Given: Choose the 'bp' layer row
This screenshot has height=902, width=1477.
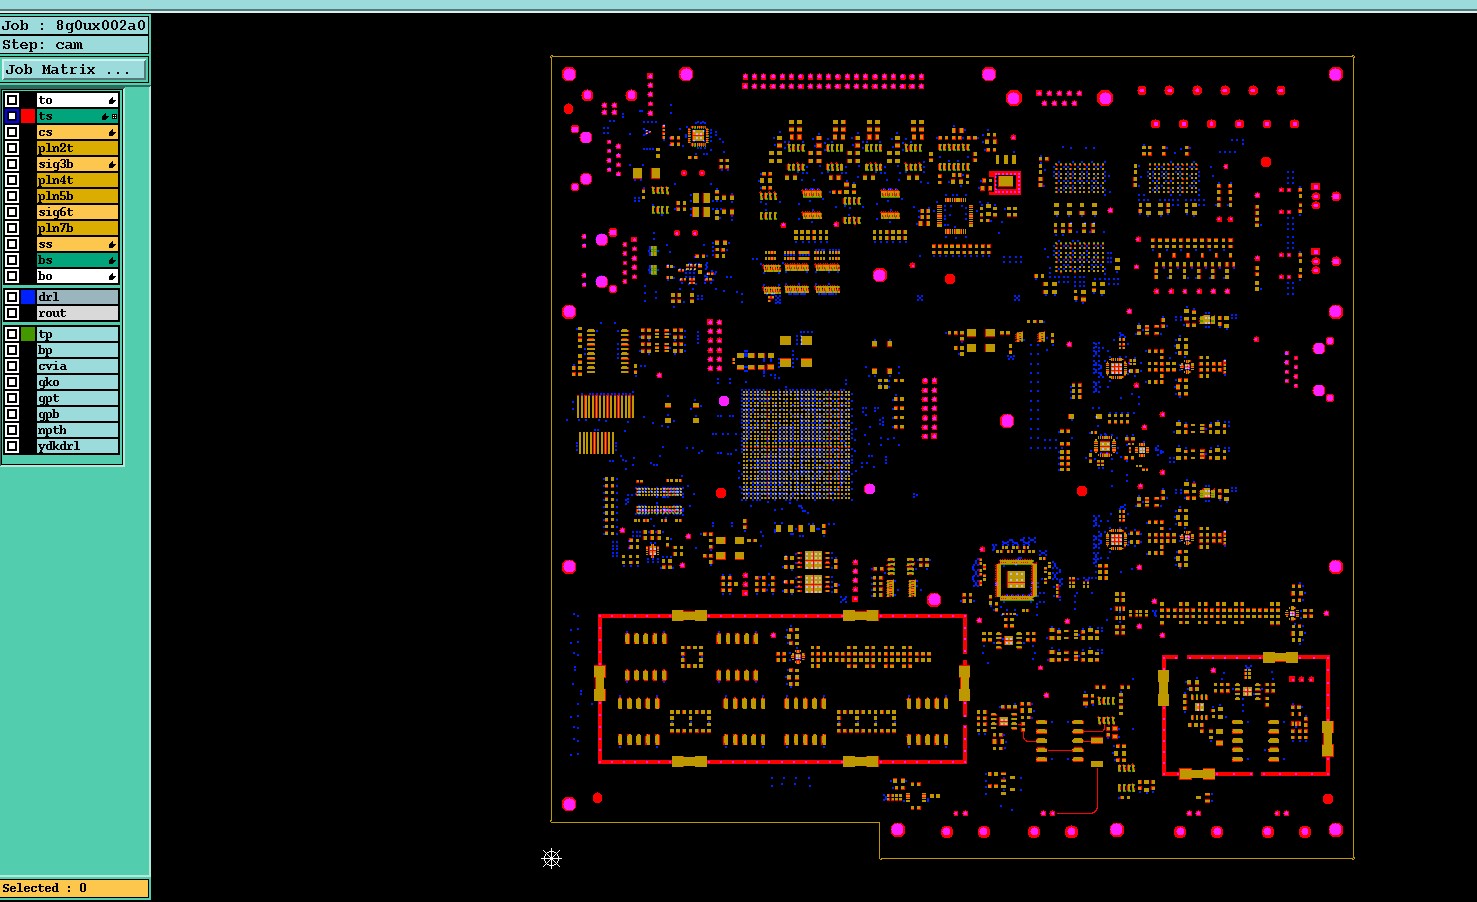Looking at the screenshot, I should (78, 350).
